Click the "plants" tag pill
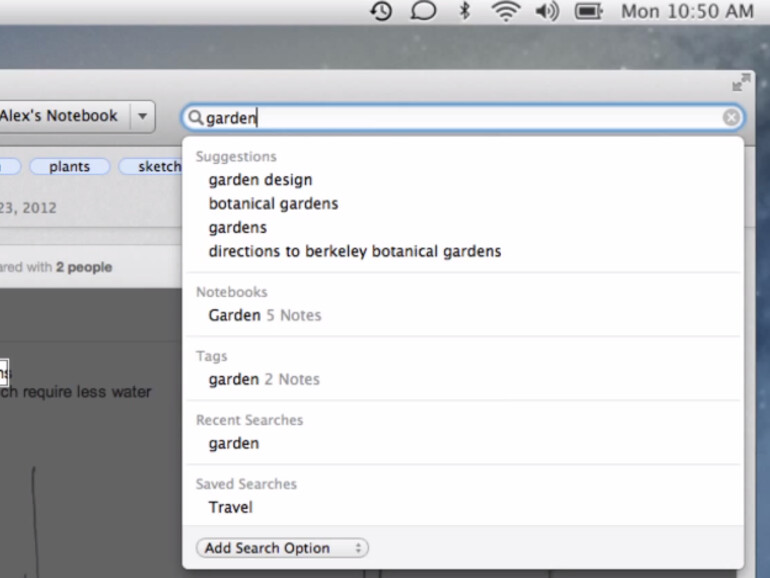Viewport: 770px width, 578px height. [69, 167]
